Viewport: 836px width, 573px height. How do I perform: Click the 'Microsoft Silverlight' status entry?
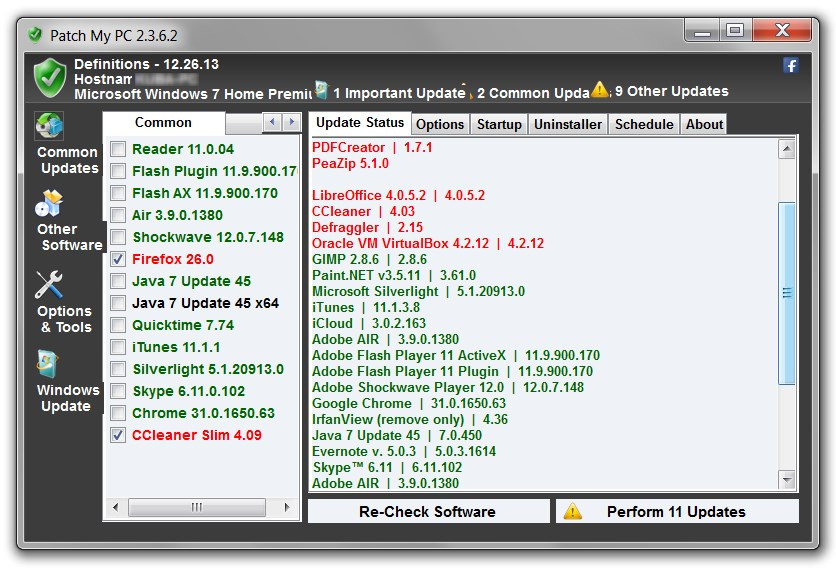click(x=419, y=291)
